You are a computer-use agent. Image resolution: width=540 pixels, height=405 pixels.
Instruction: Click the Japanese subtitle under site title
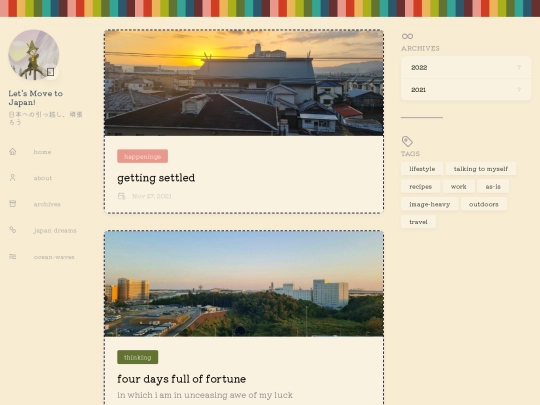(45, 118)
